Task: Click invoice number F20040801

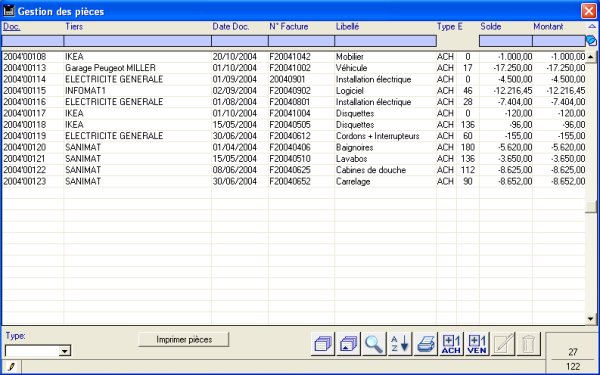Action: [290, 102]
